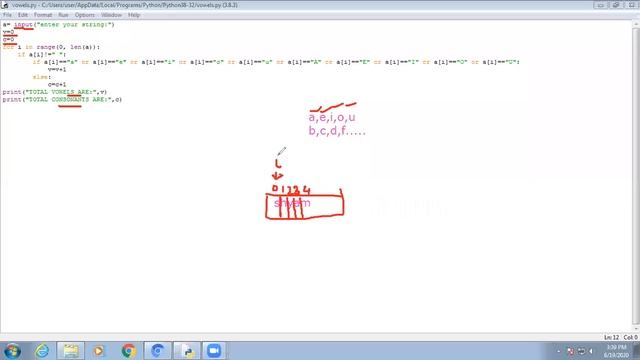Click the long vowel-check if condition line
The image size is (640, 360).
(276, 62)
